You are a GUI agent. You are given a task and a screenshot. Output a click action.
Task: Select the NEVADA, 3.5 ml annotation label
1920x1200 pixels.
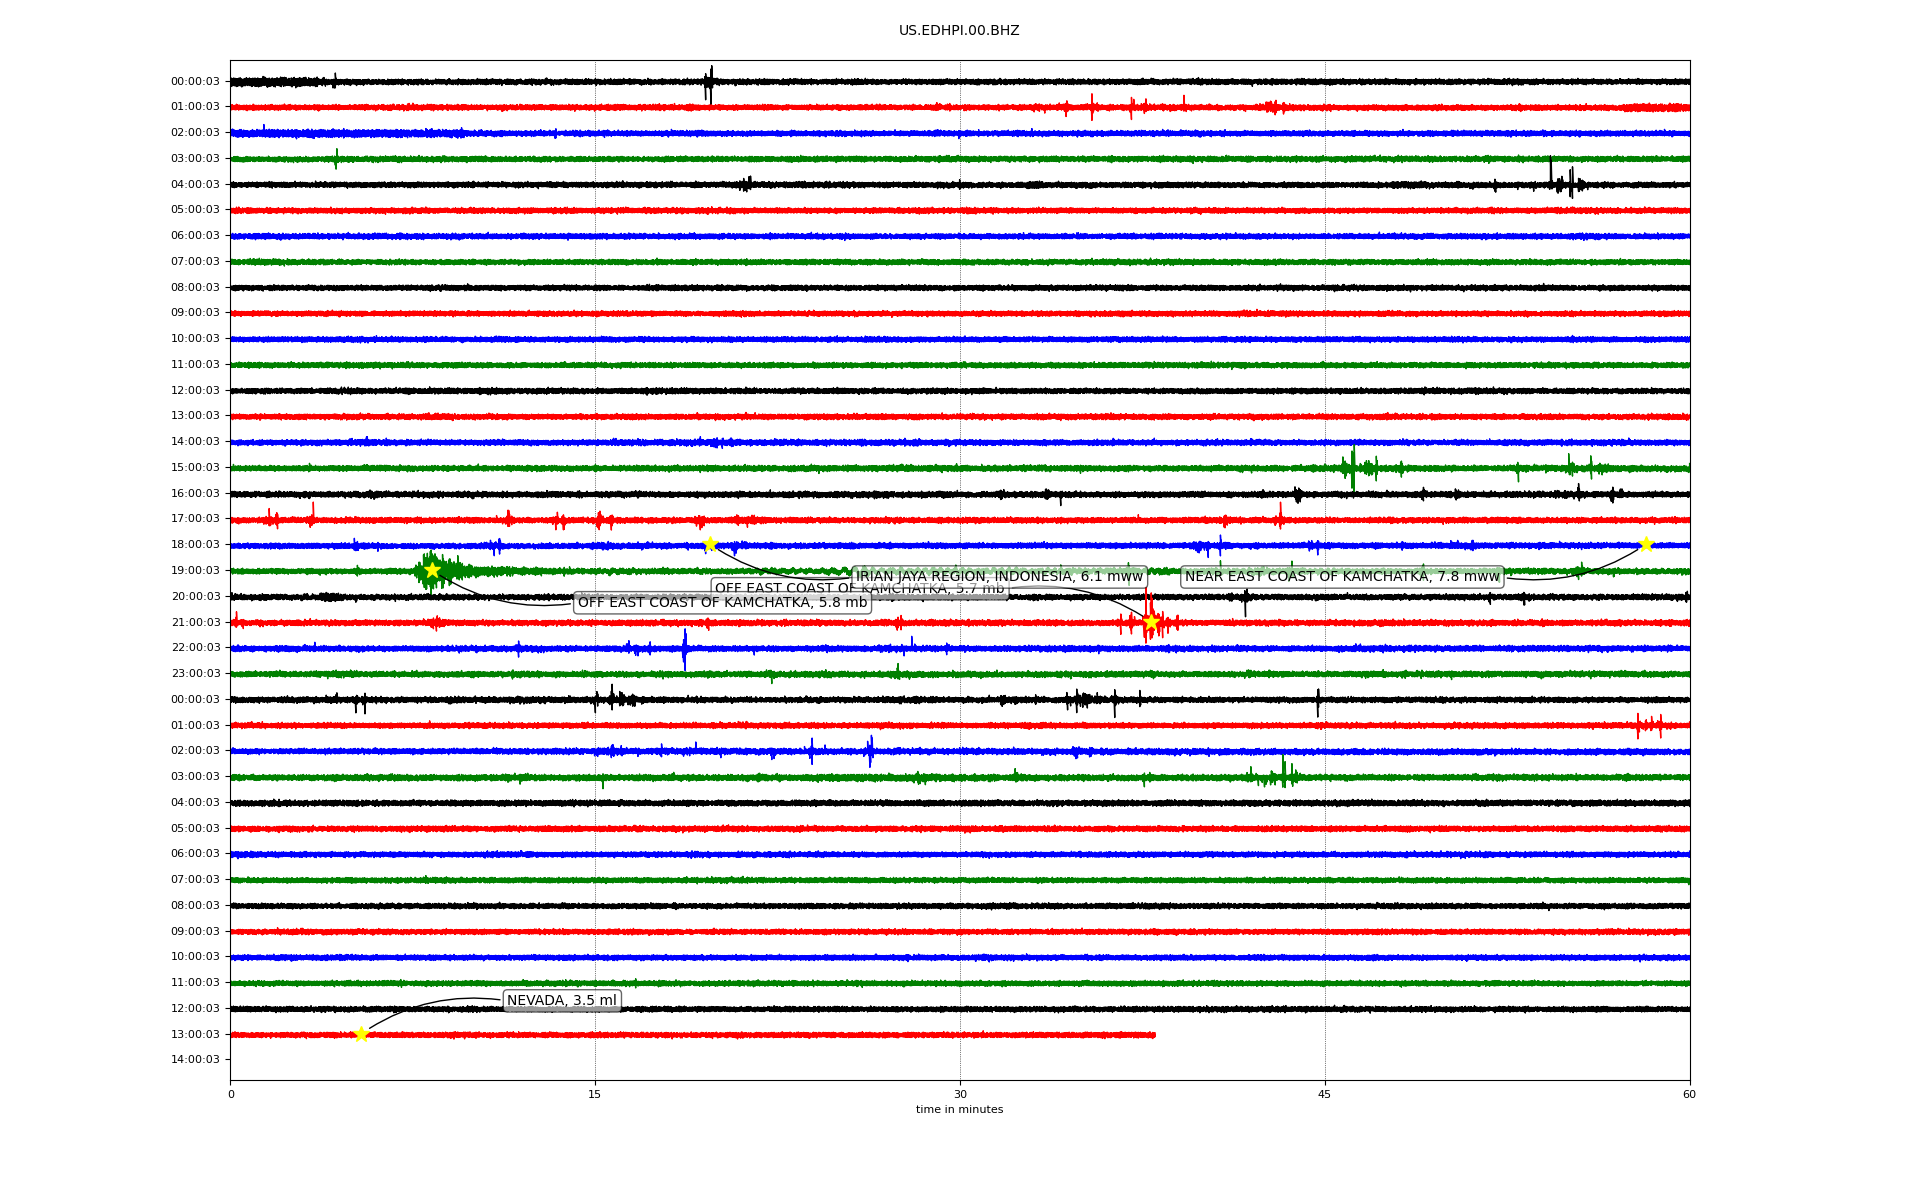click(561, 1000)
